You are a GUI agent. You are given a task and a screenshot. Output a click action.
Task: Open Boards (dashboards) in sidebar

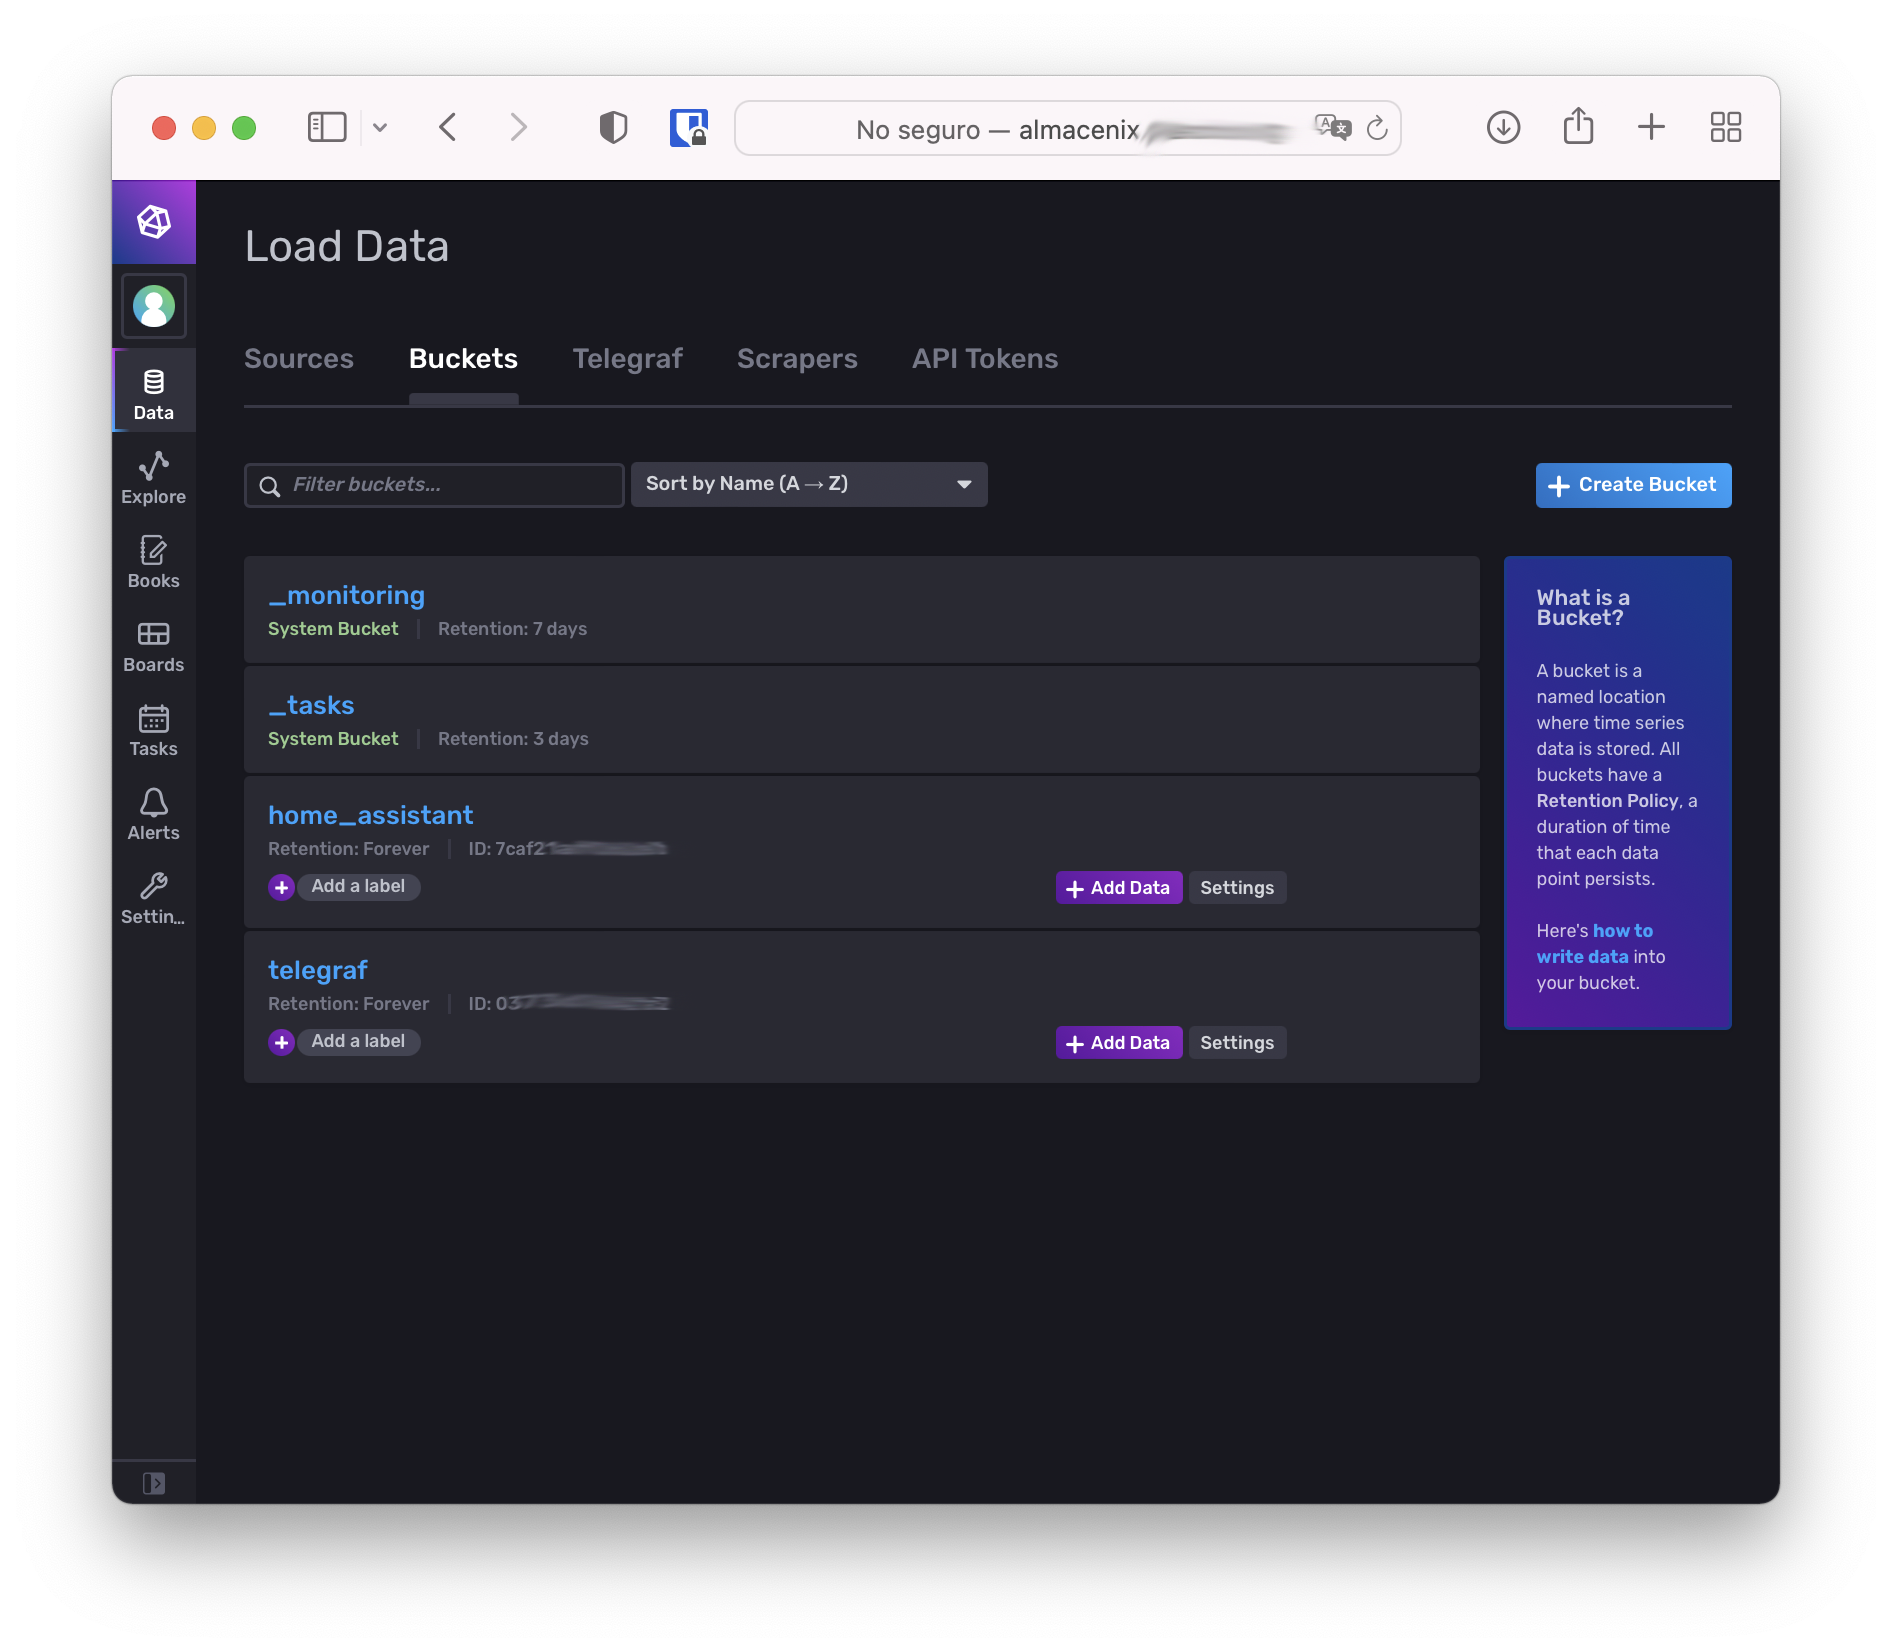coord(154,646)
